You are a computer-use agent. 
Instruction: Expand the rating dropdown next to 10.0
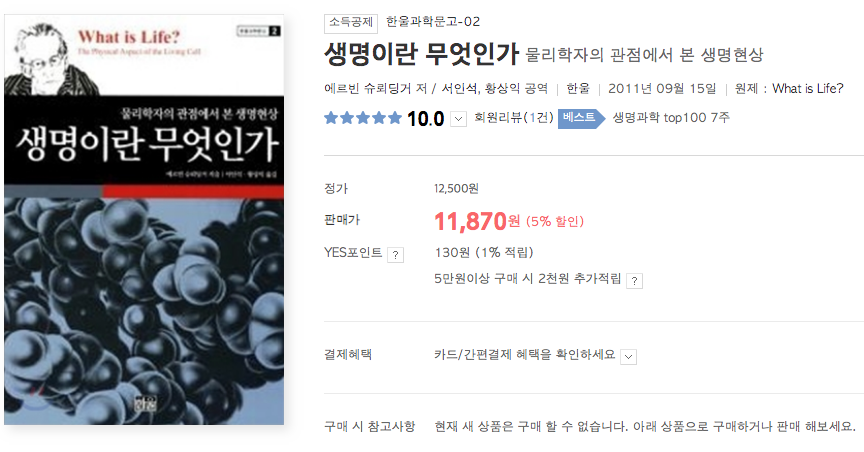[x=458, y=119]
